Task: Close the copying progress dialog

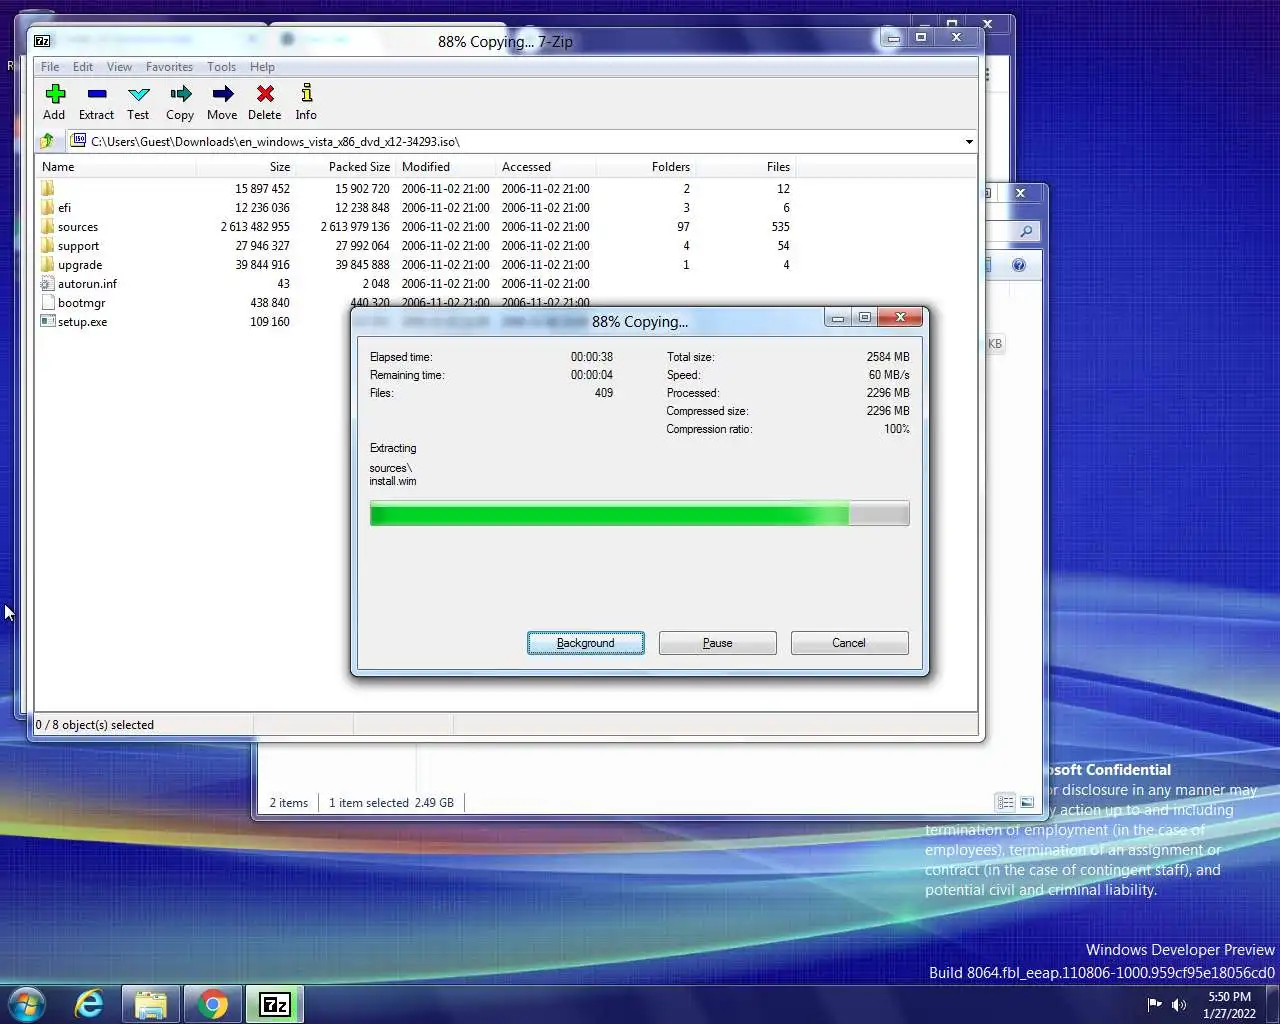Action: point(900,317)
